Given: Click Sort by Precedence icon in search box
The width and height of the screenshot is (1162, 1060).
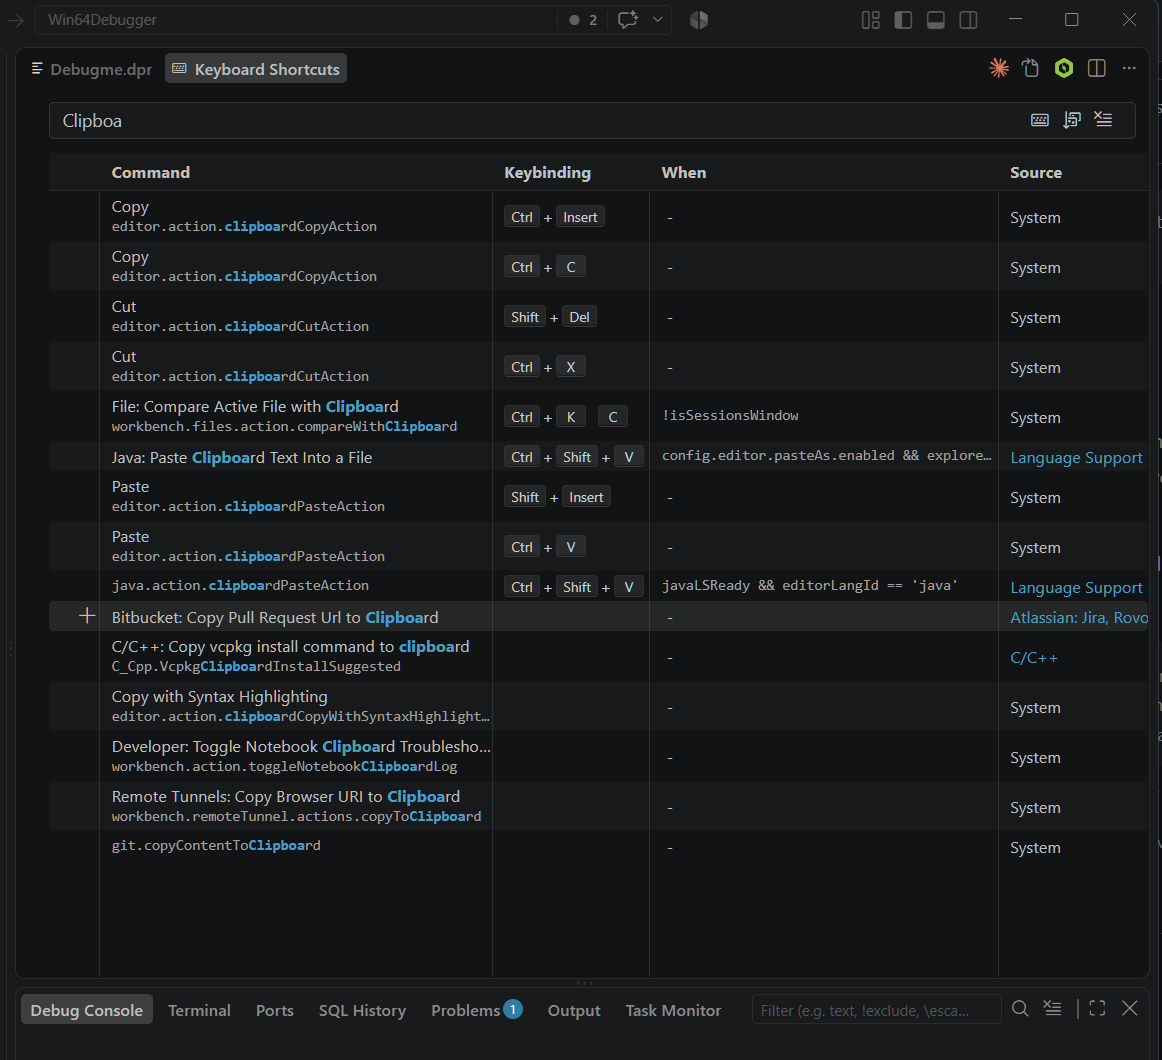Looking at the screenshot, I should [x=1072, y=120].
